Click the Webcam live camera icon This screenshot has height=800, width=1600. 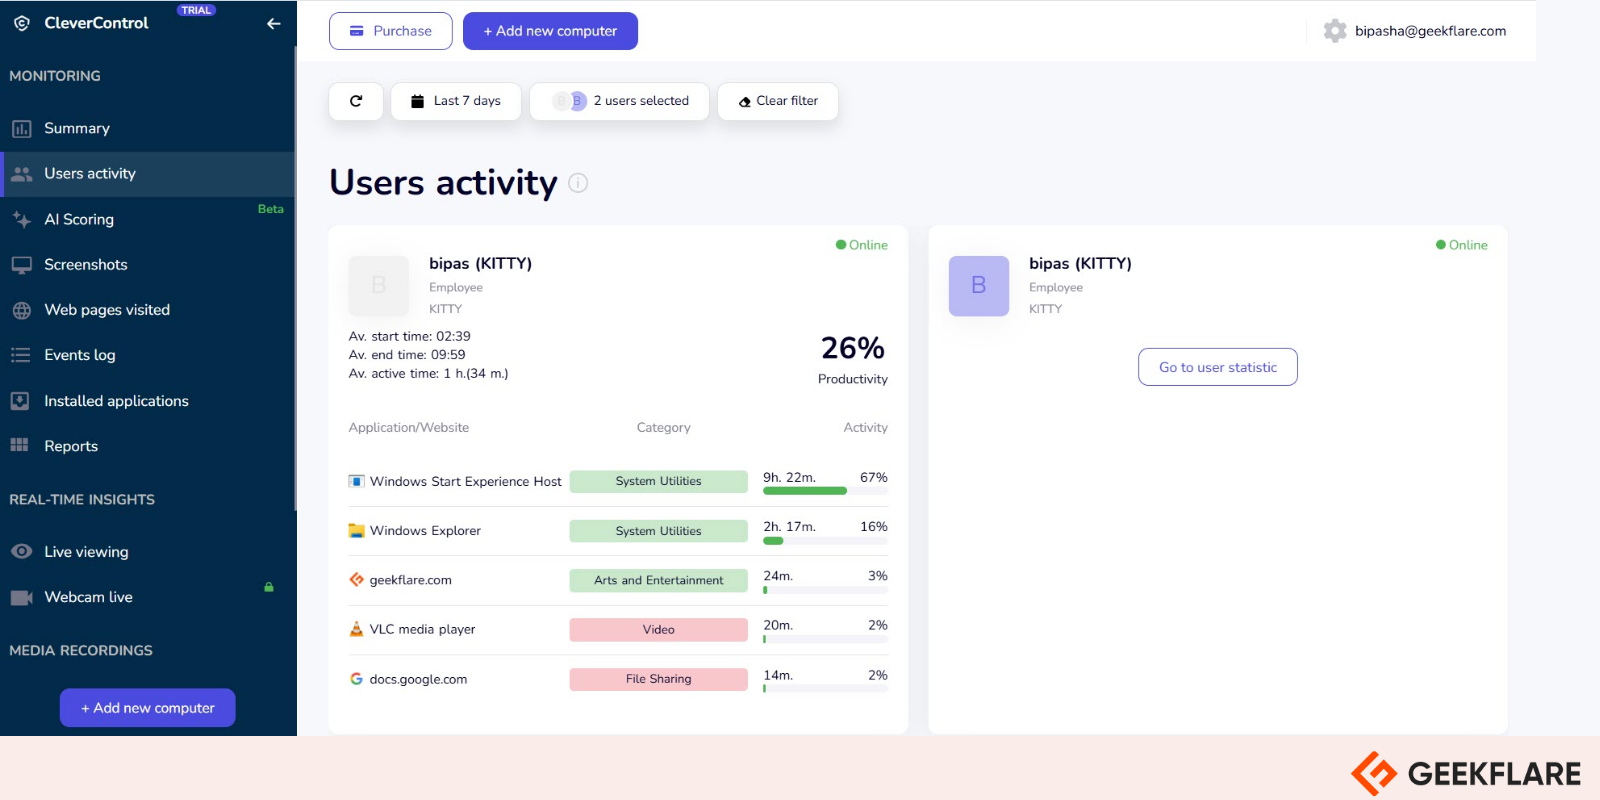coord(21,597)
